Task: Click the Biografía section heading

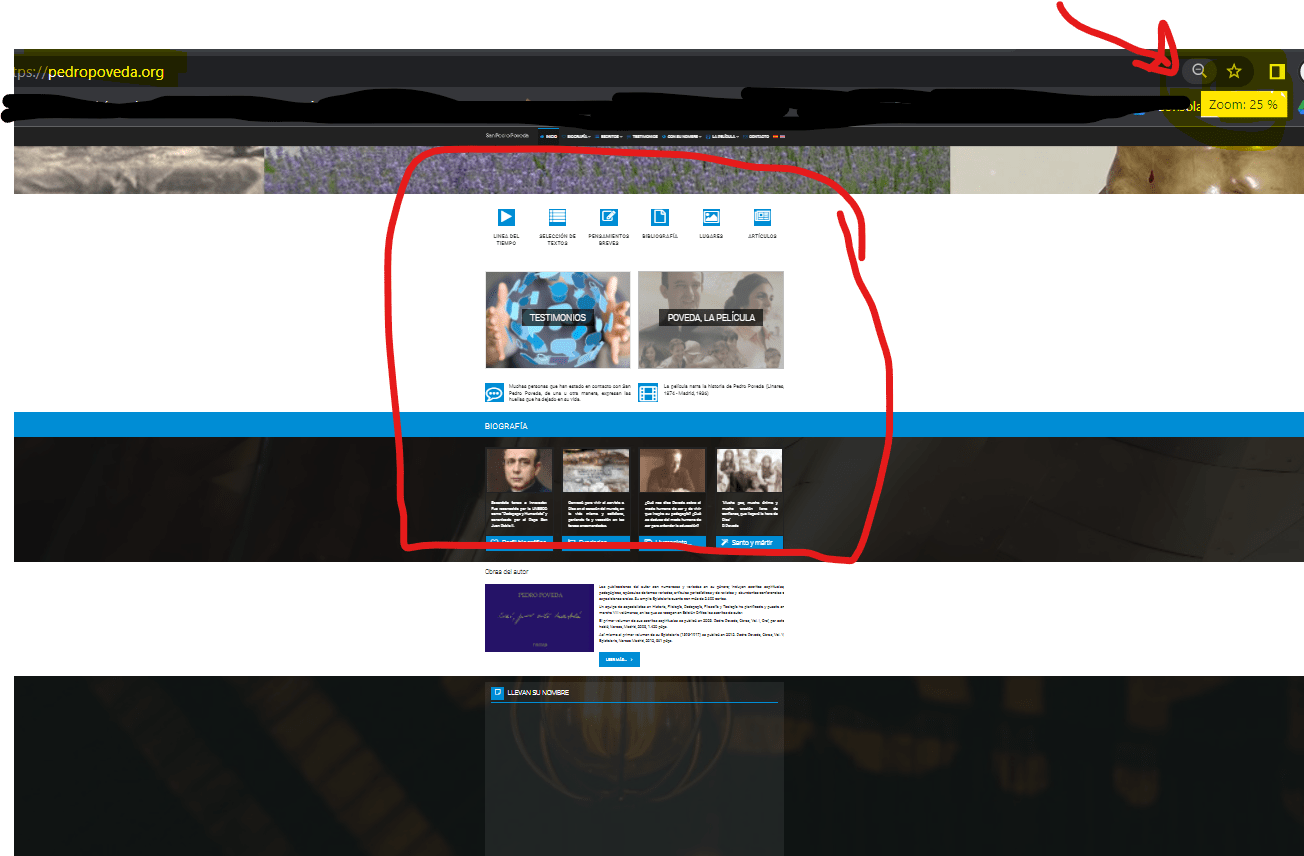Action: coord(506,427)
